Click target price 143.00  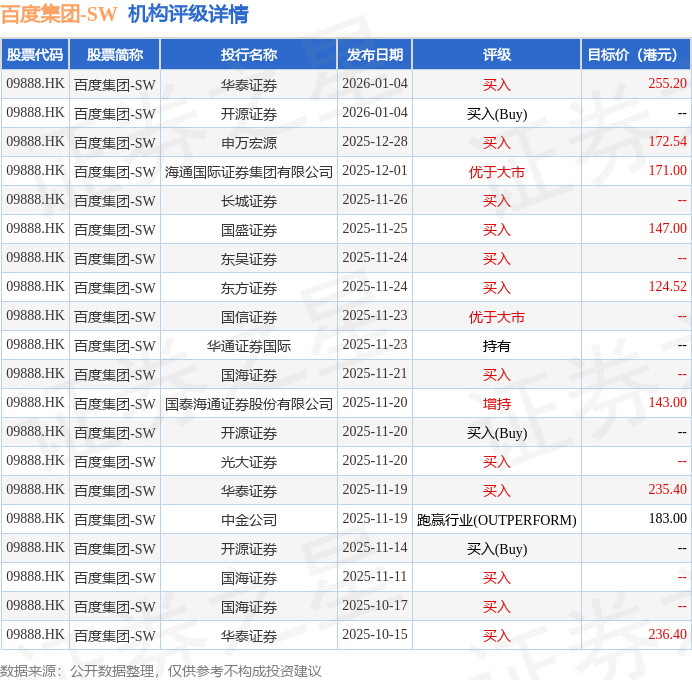pos(667,402)
